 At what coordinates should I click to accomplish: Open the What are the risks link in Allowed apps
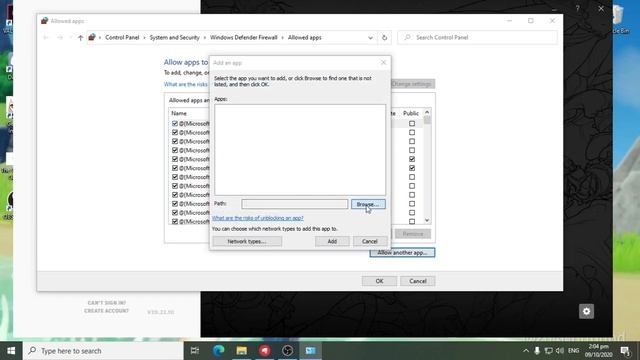186,84
